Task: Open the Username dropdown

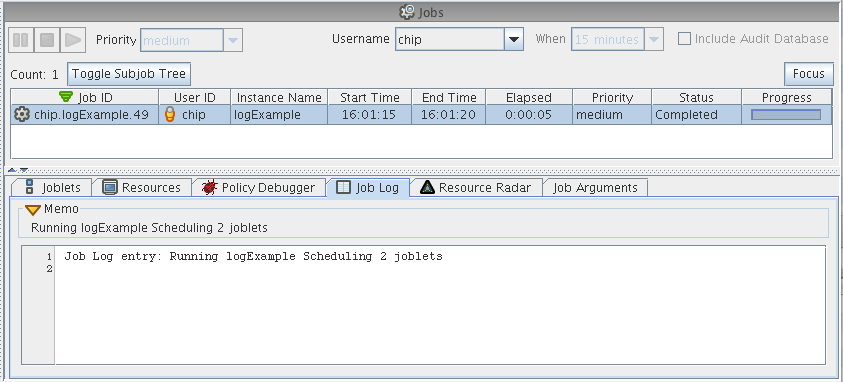Action: tap(513, 39)
